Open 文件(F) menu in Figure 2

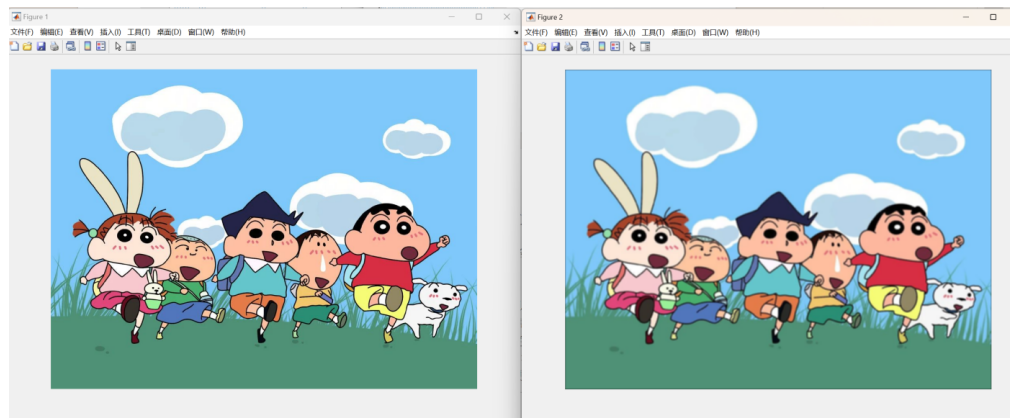(x=536, y=32)
